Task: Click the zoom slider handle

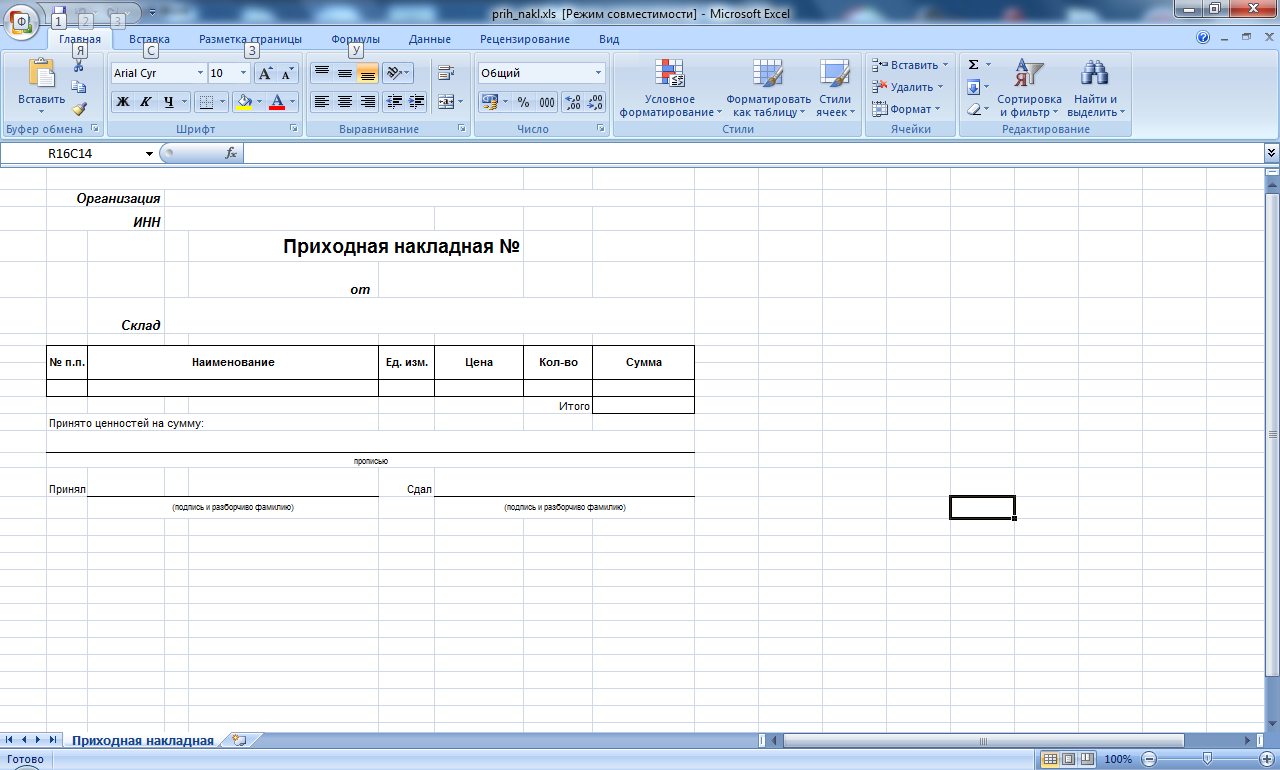Action: click(1207, 759)
